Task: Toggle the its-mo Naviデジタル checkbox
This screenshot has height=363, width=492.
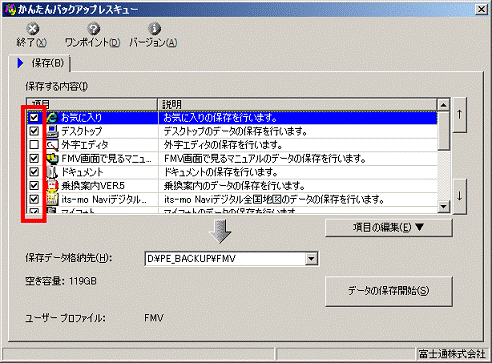Action: point(34,199)
